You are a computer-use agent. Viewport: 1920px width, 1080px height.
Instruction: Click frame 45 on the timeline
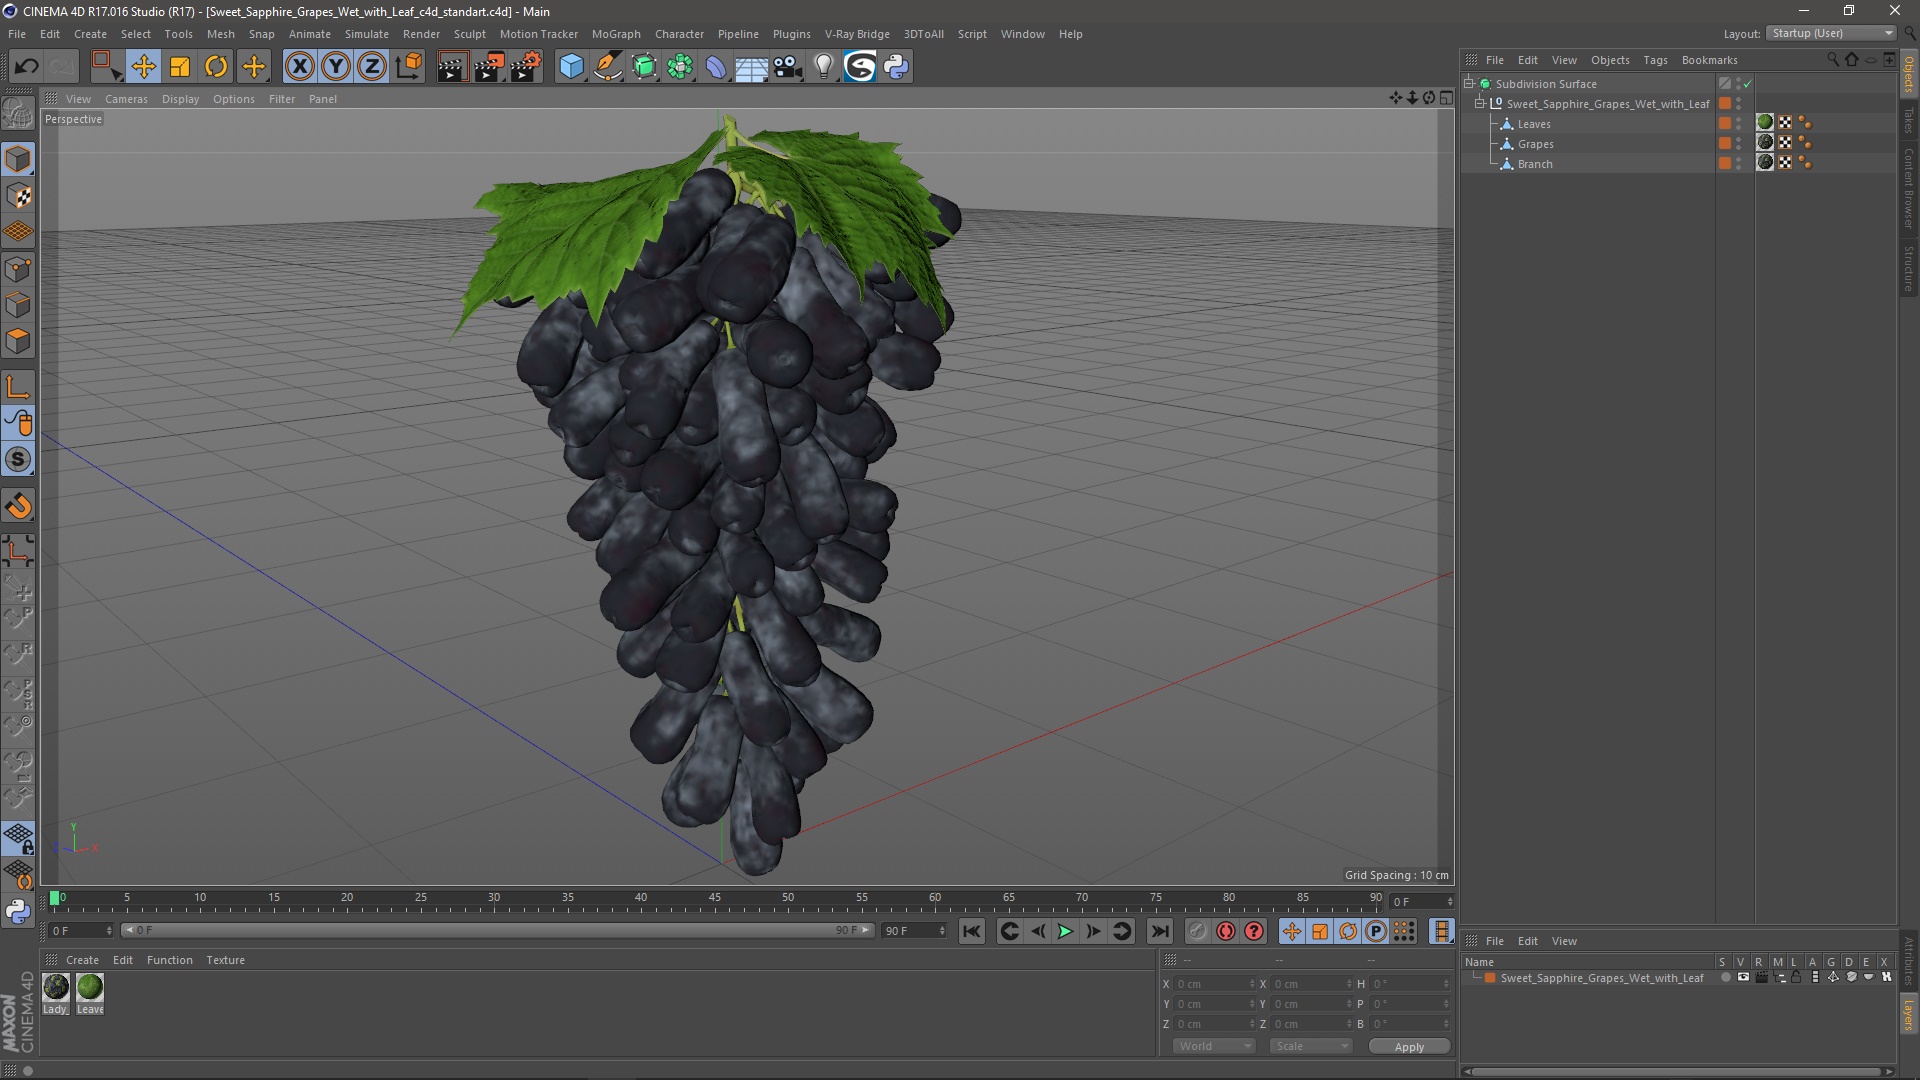click(x=714, y=899)
